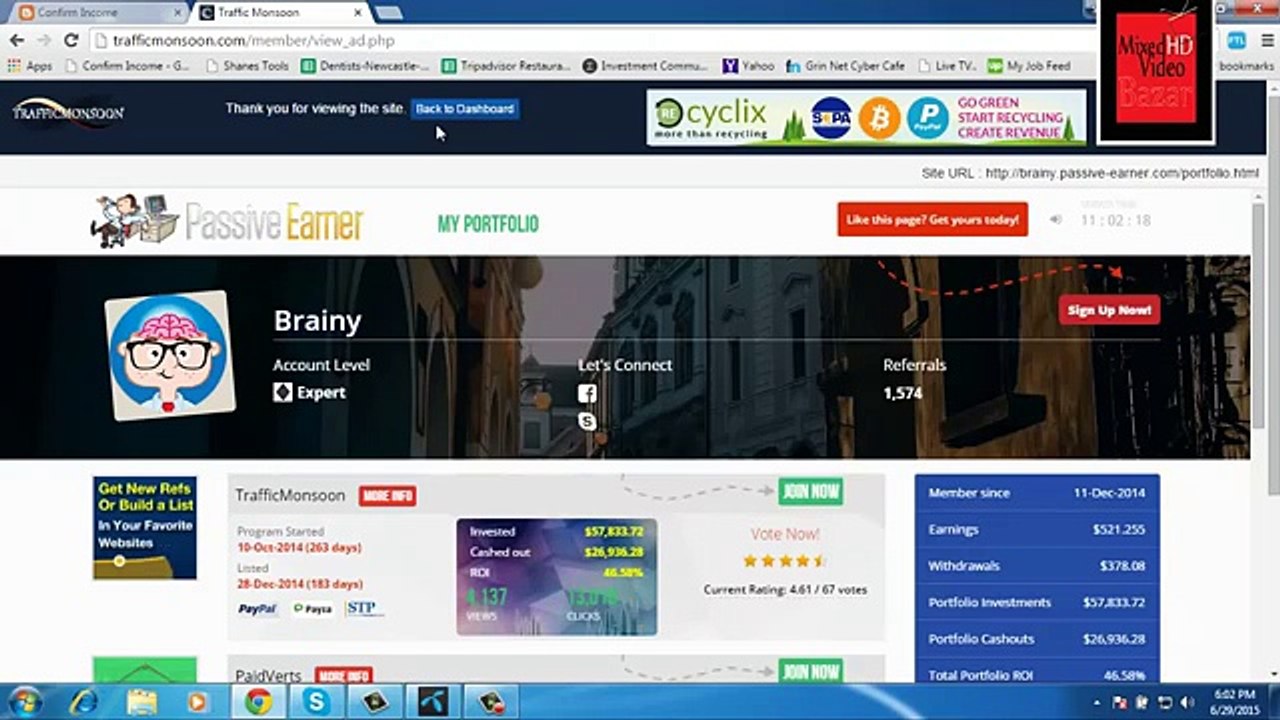1280x720 pixels.
Task: Open Yahoo bookmark
Action: click(748, 66)
